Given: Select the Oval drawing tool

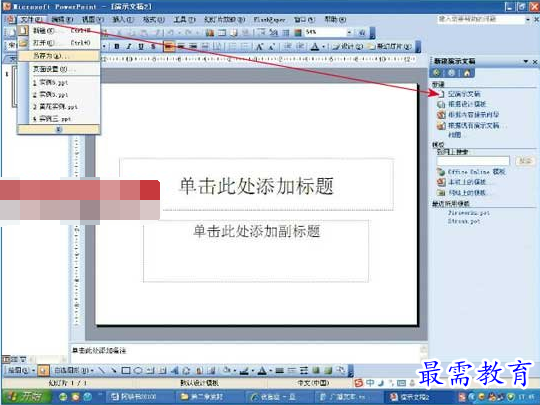Looking at the screenshot, I should coord(138,371).
